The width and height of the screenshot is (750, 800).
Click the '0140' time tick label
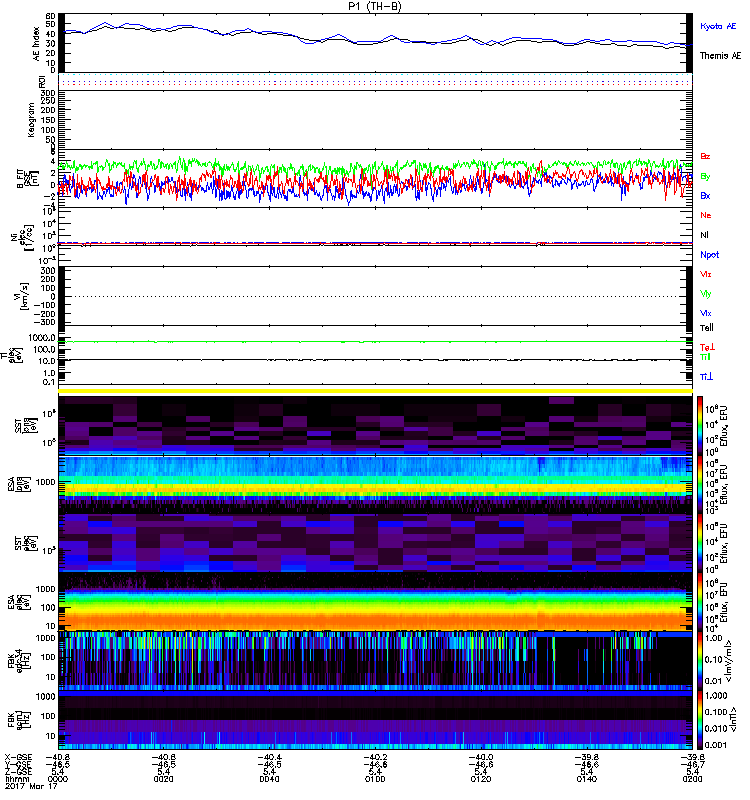pos(586,779)
